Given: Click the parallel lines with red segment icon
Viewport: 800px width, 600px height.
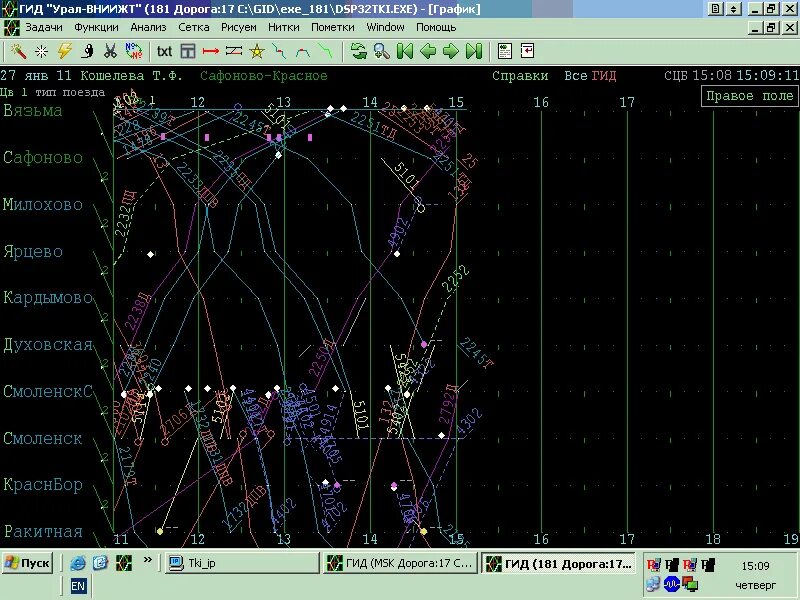Looking at the screenshot, I should tap(234, 51).
